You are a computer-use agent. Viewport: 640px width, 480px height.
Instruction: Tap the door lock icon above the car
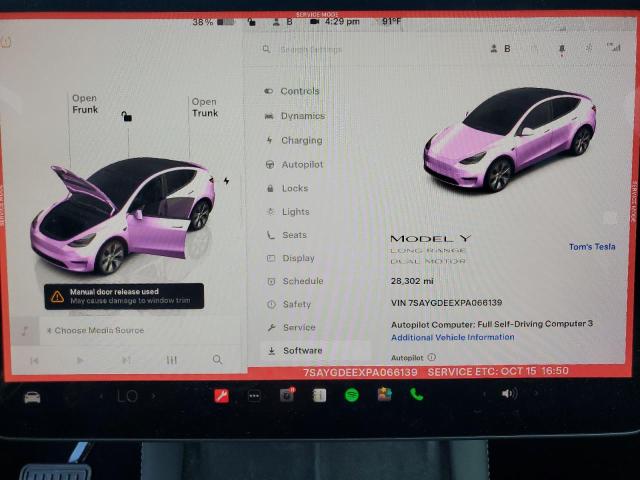tap(126, 117)
